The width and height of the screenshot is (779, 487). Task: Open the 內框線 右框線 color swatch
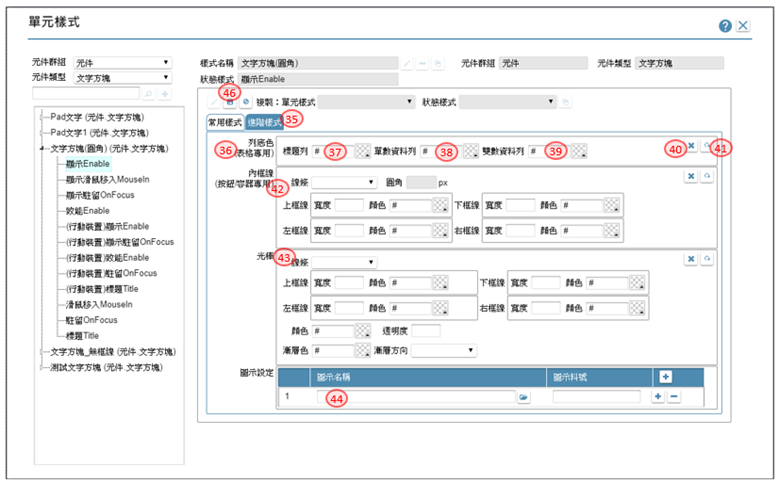click(x=612, y=231)
